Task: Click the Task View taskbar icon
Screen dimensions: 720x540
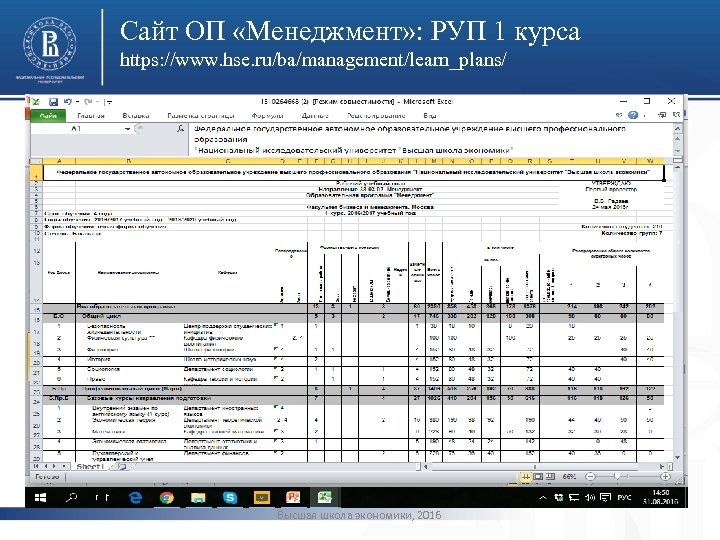Action: tap(102, 497)
